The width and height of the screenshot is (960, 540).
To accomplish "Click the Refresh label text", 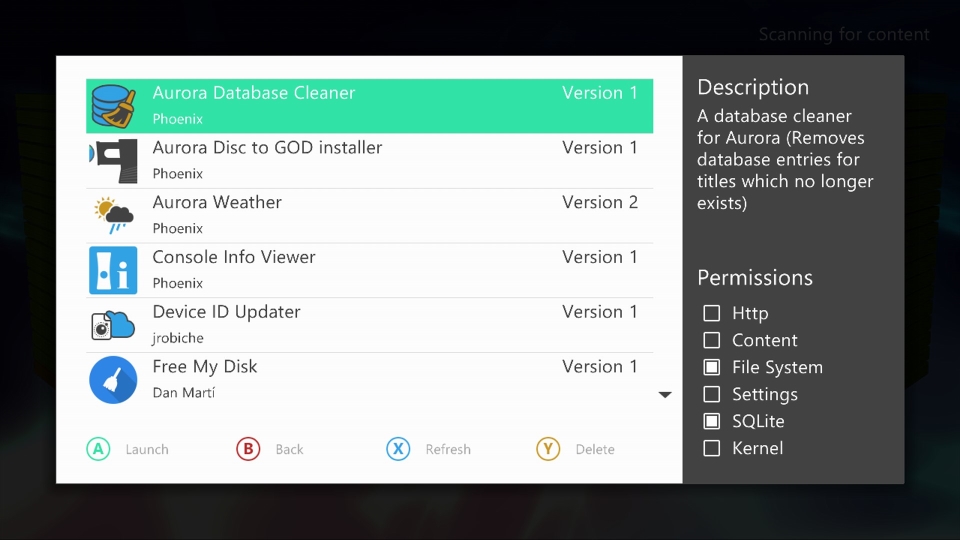I will [447, 450].
